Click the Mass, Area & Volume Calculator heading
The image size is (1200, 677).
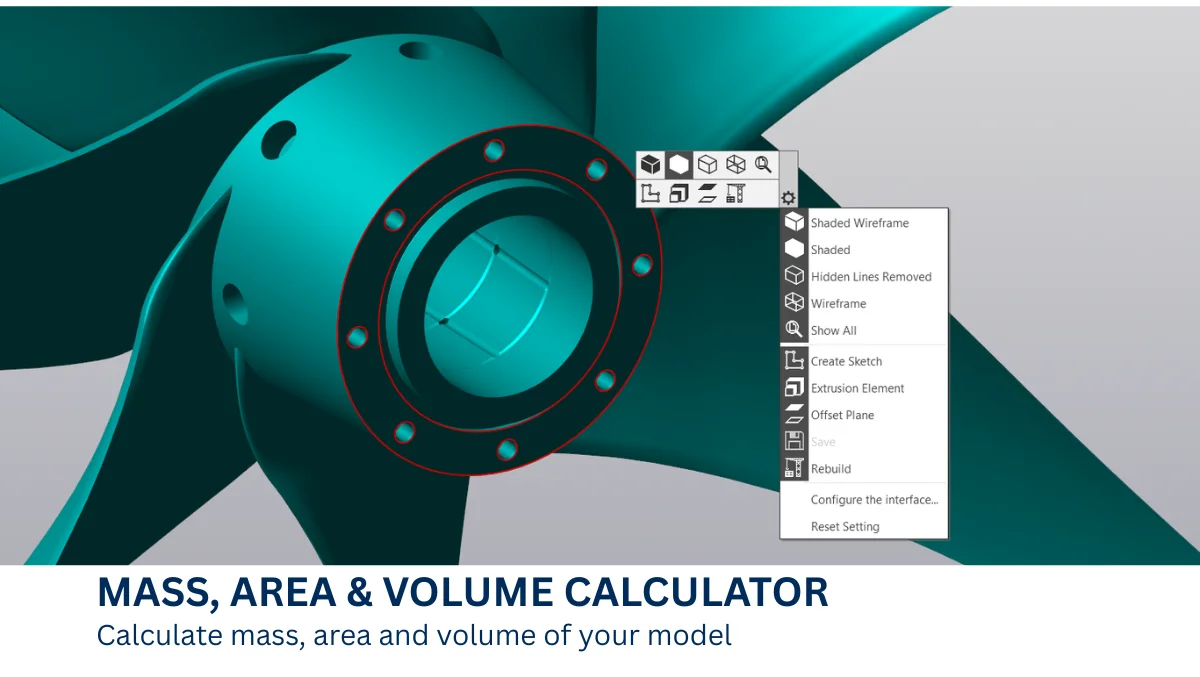[x=463, y=593]
